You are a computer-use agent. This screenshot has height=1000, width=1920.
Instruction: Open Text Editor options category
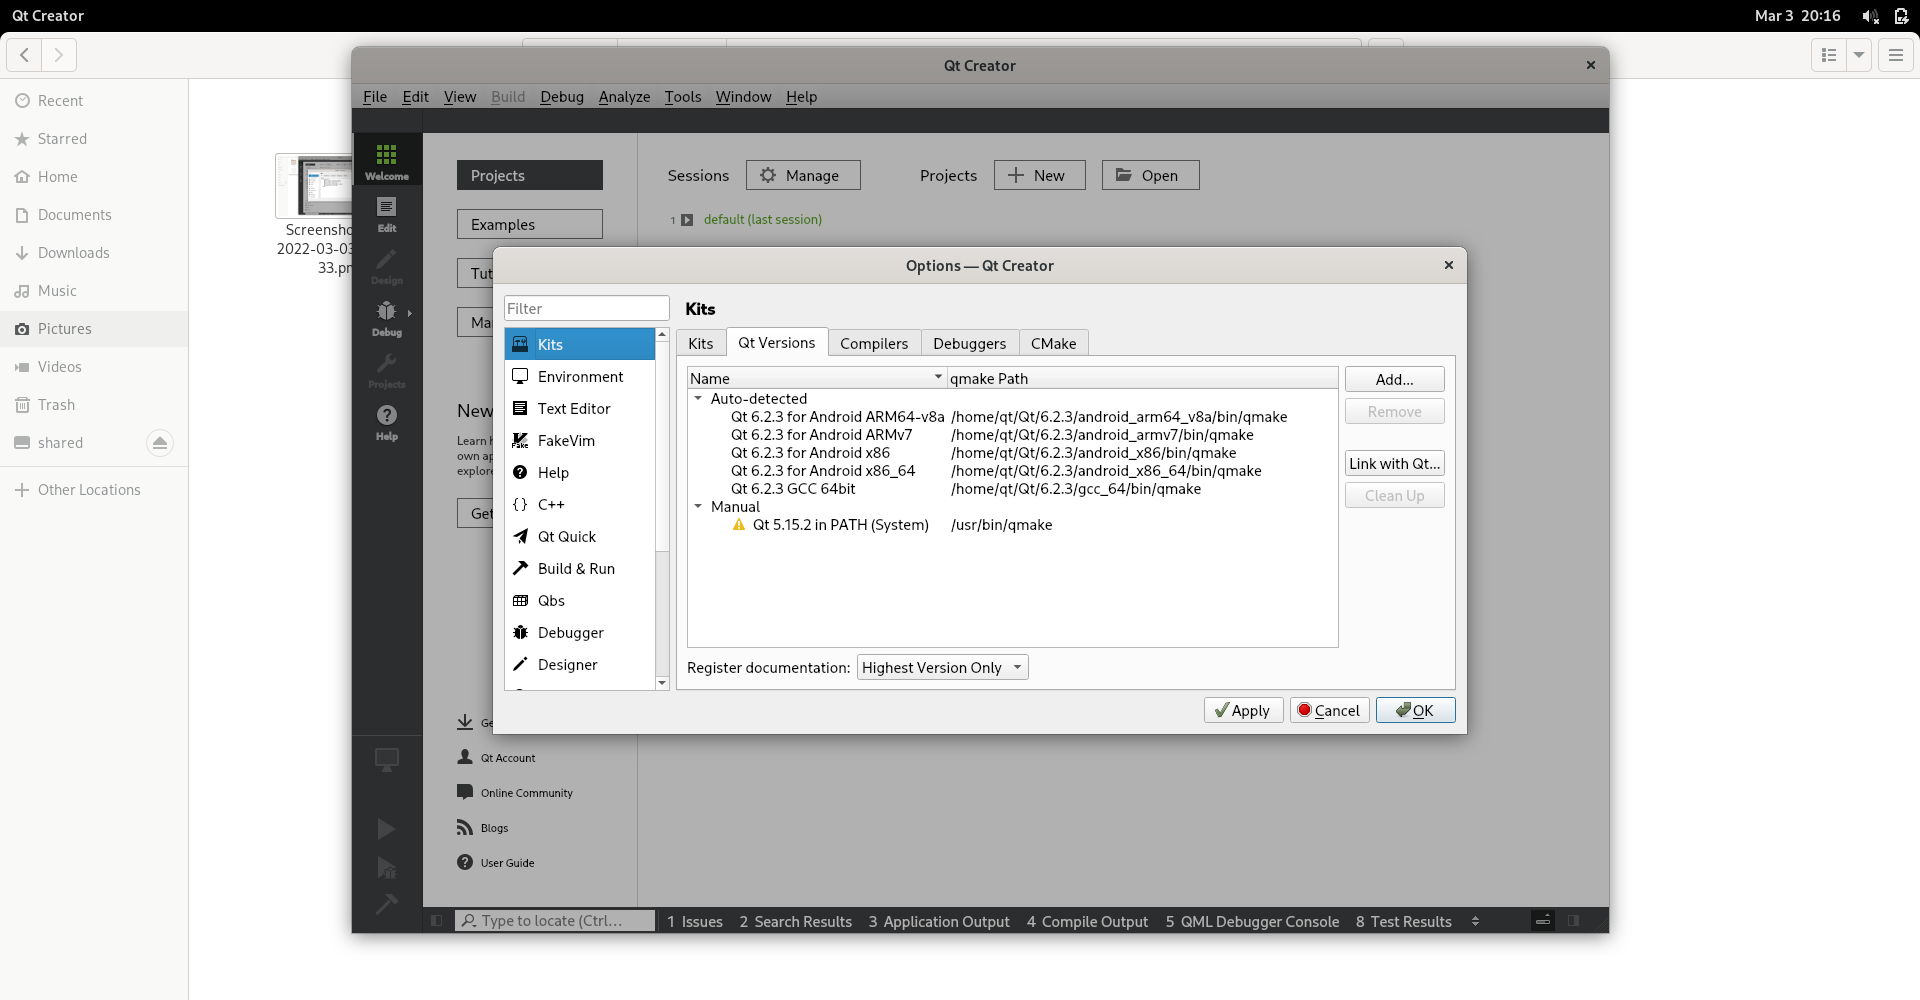coord(580,408)
